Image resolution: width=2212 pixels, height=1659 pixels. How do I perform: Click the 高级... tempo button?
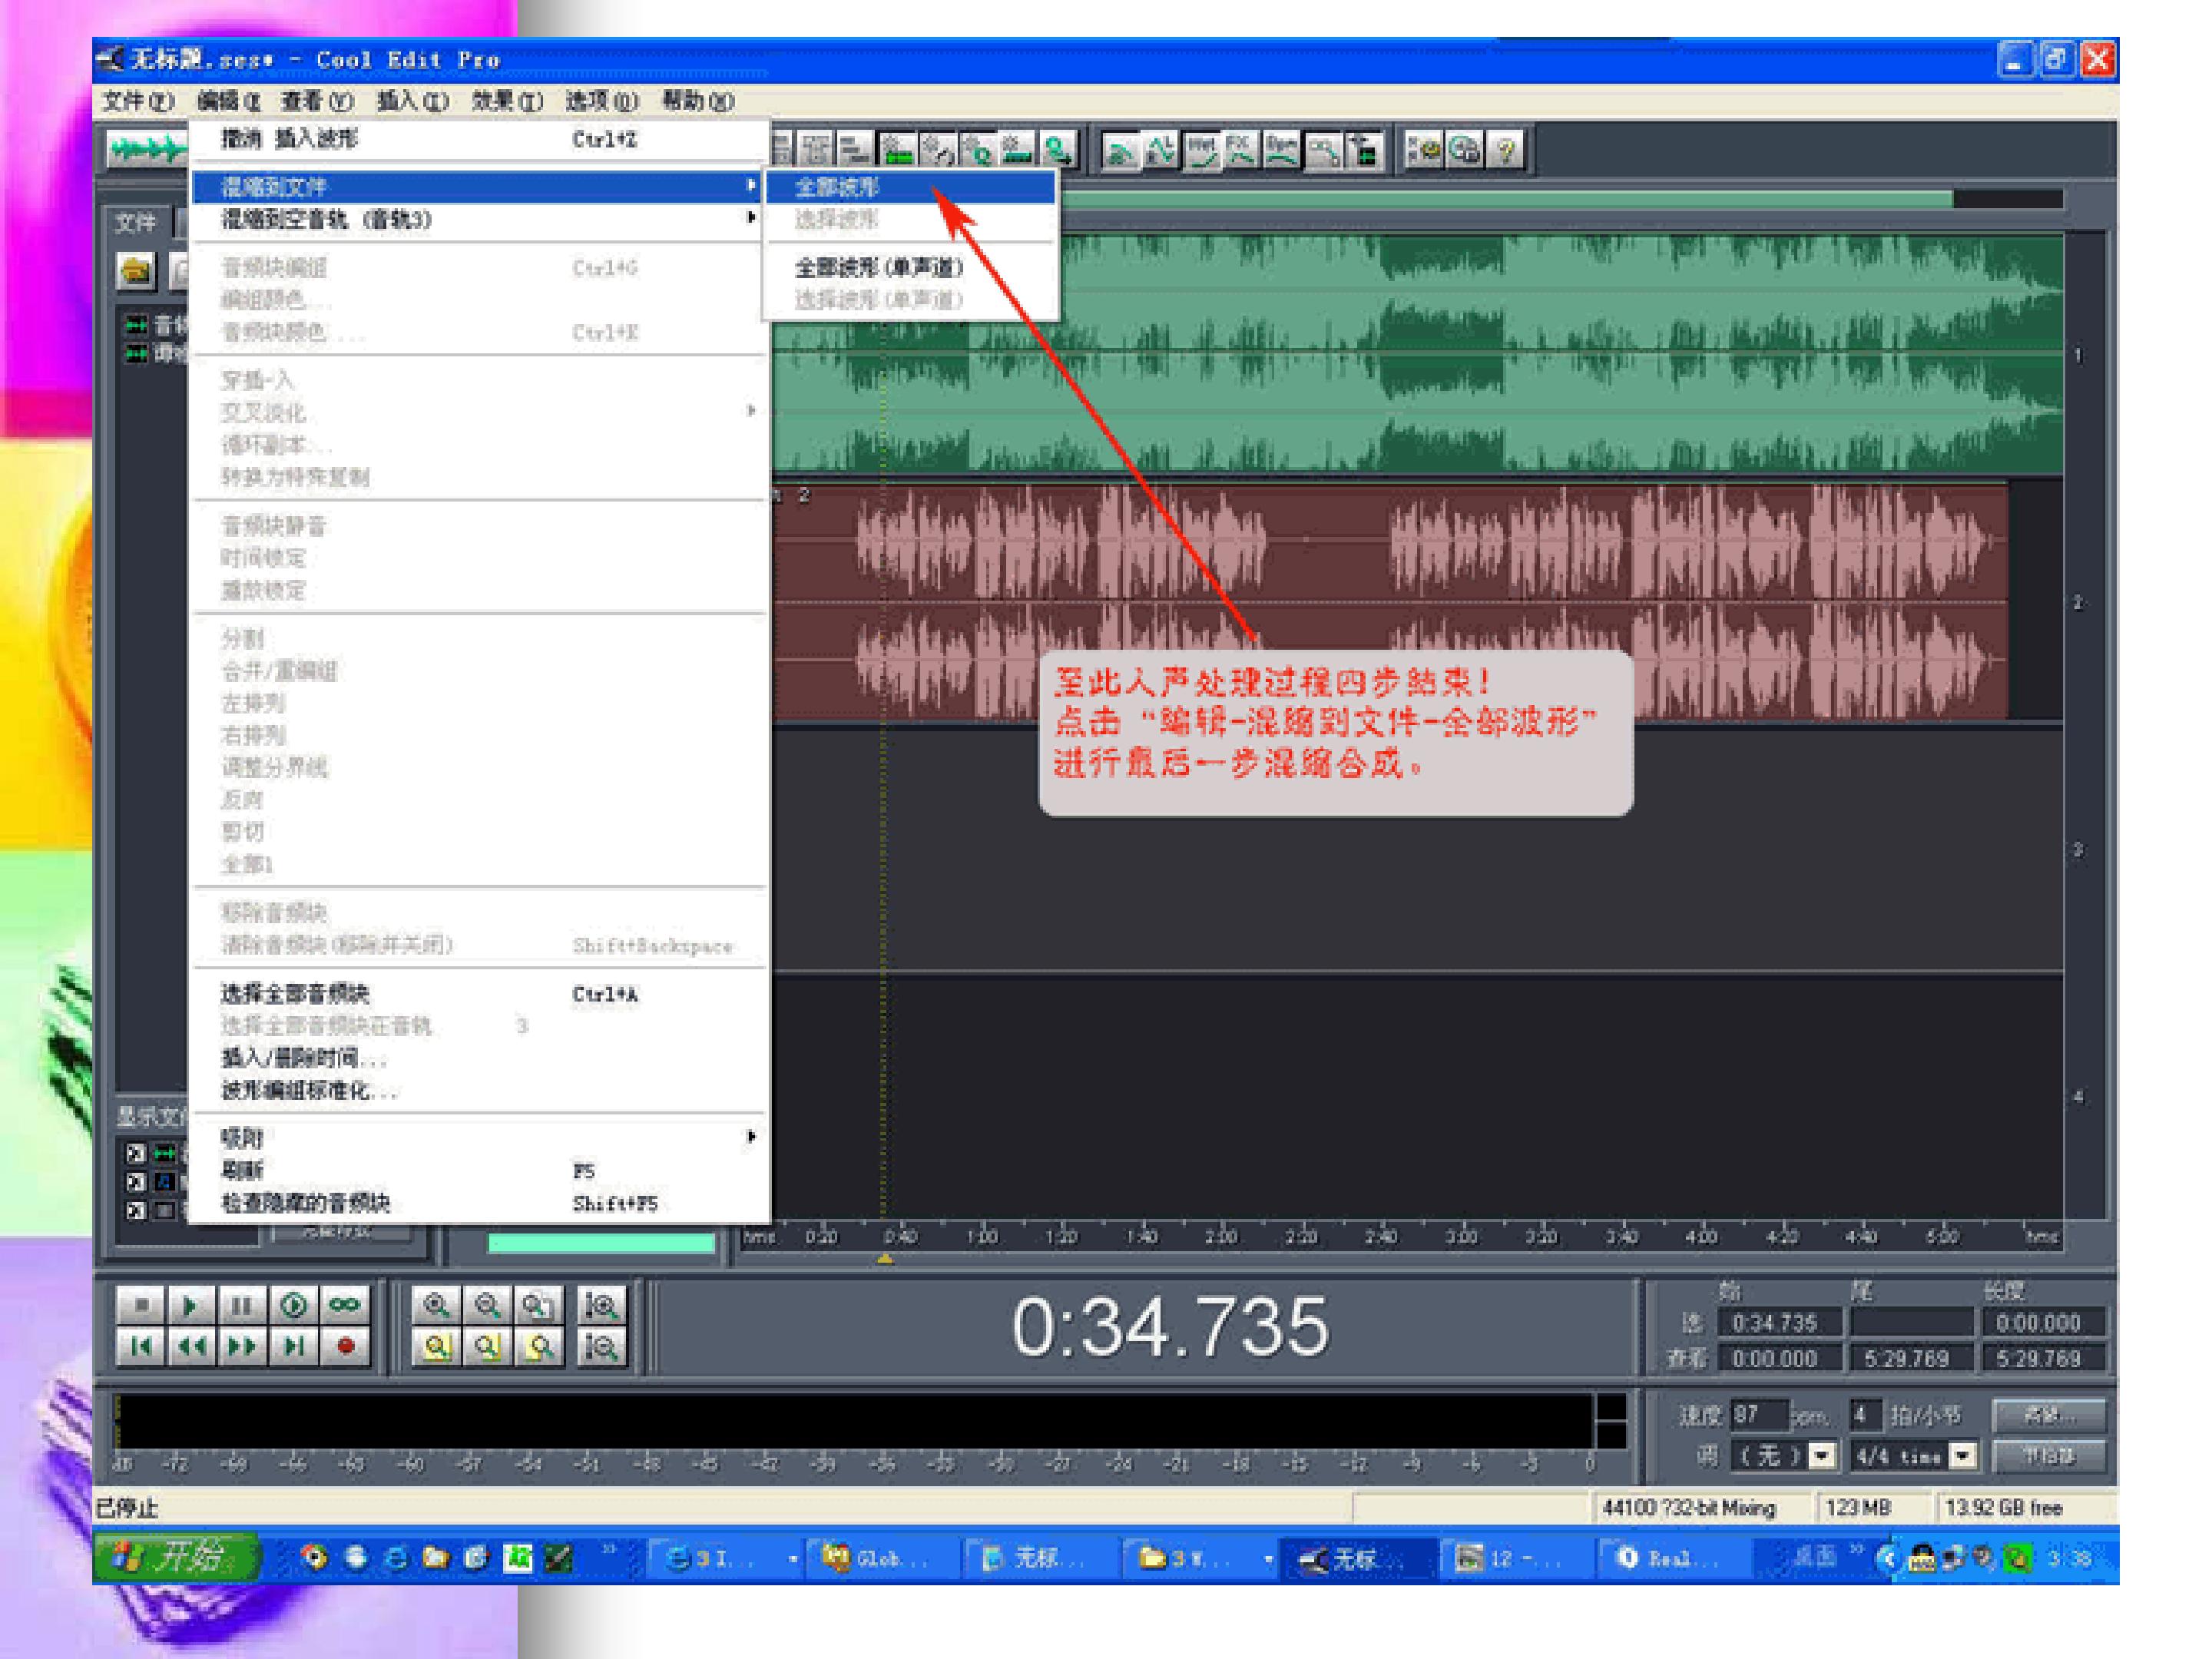[x=2049, y=1415]
